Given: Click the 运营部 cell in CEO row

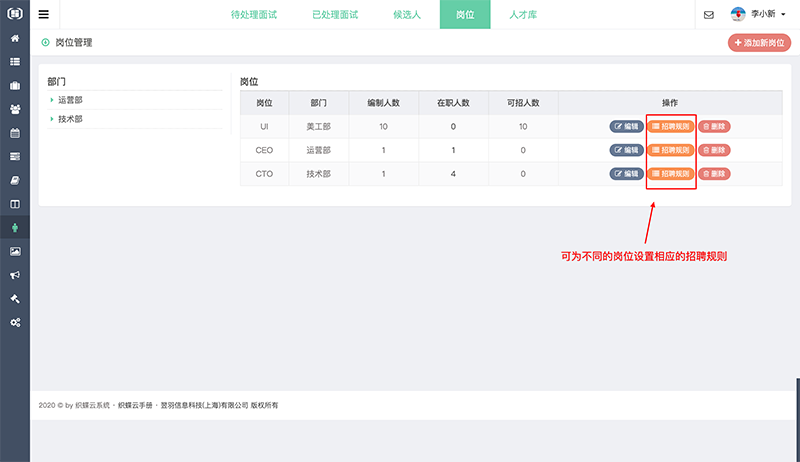Looking at the screenshot, I should tap(318, 150).
